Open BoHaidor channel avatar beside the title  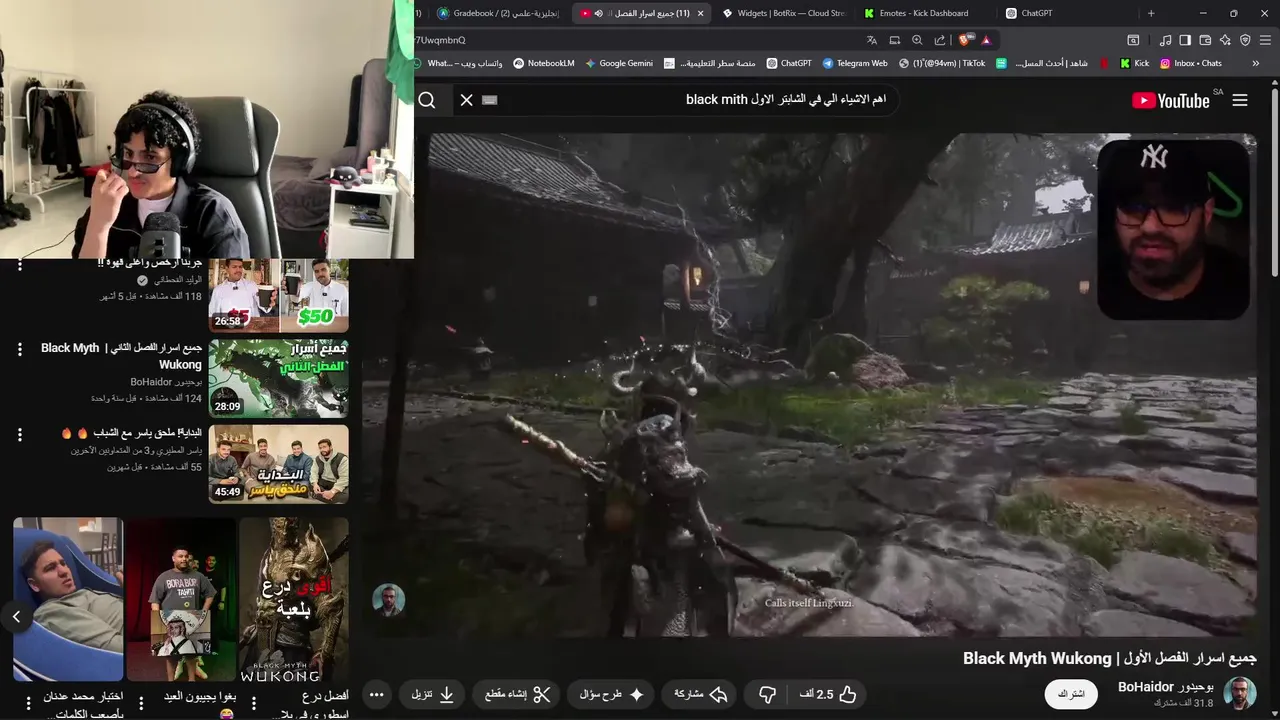click(1240, 693)
